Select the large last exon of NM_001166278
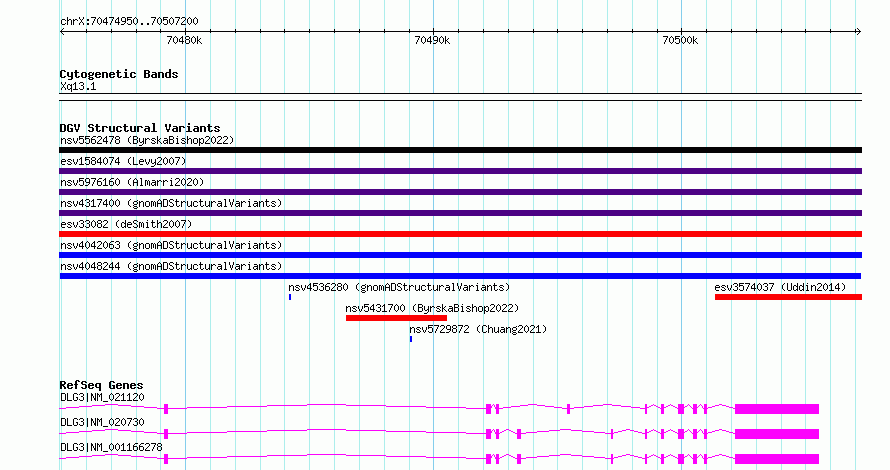This screenshot has height=470, width=890. point(777,459)
